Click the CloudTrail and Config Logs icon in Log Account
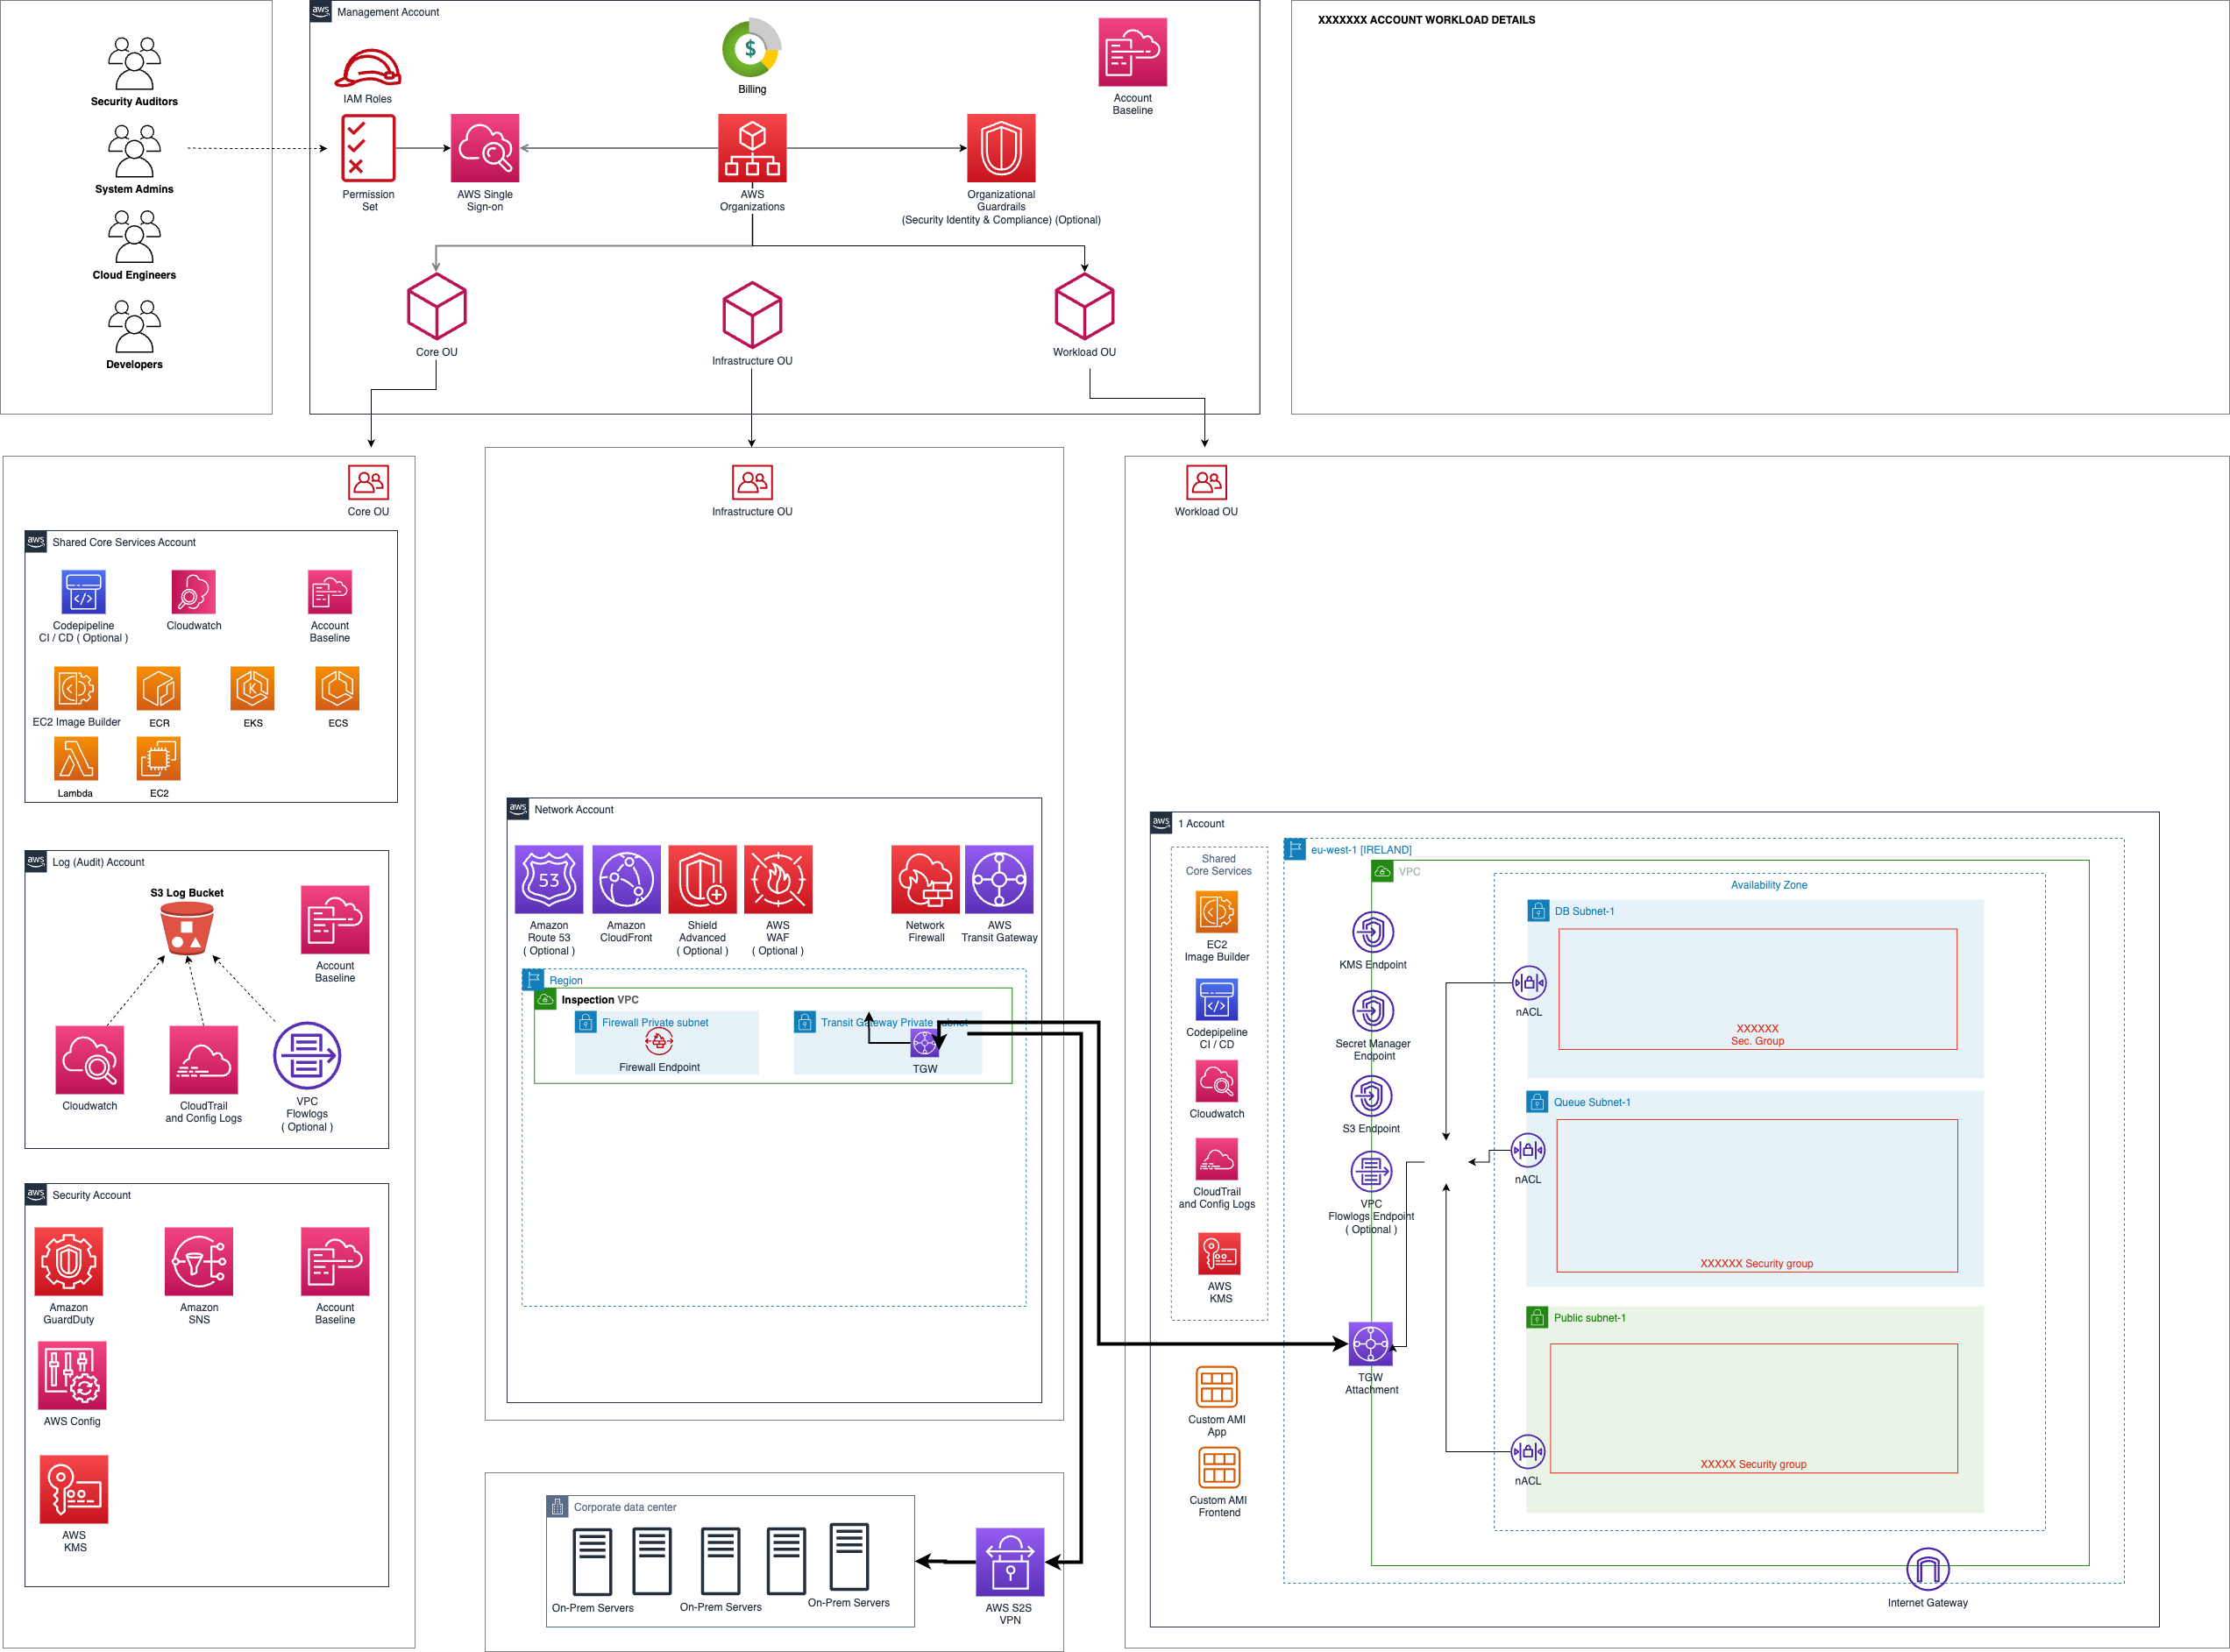The width and height of the screenshot is (2230, 1652). pyautogui.click(x=203, y=1060)
